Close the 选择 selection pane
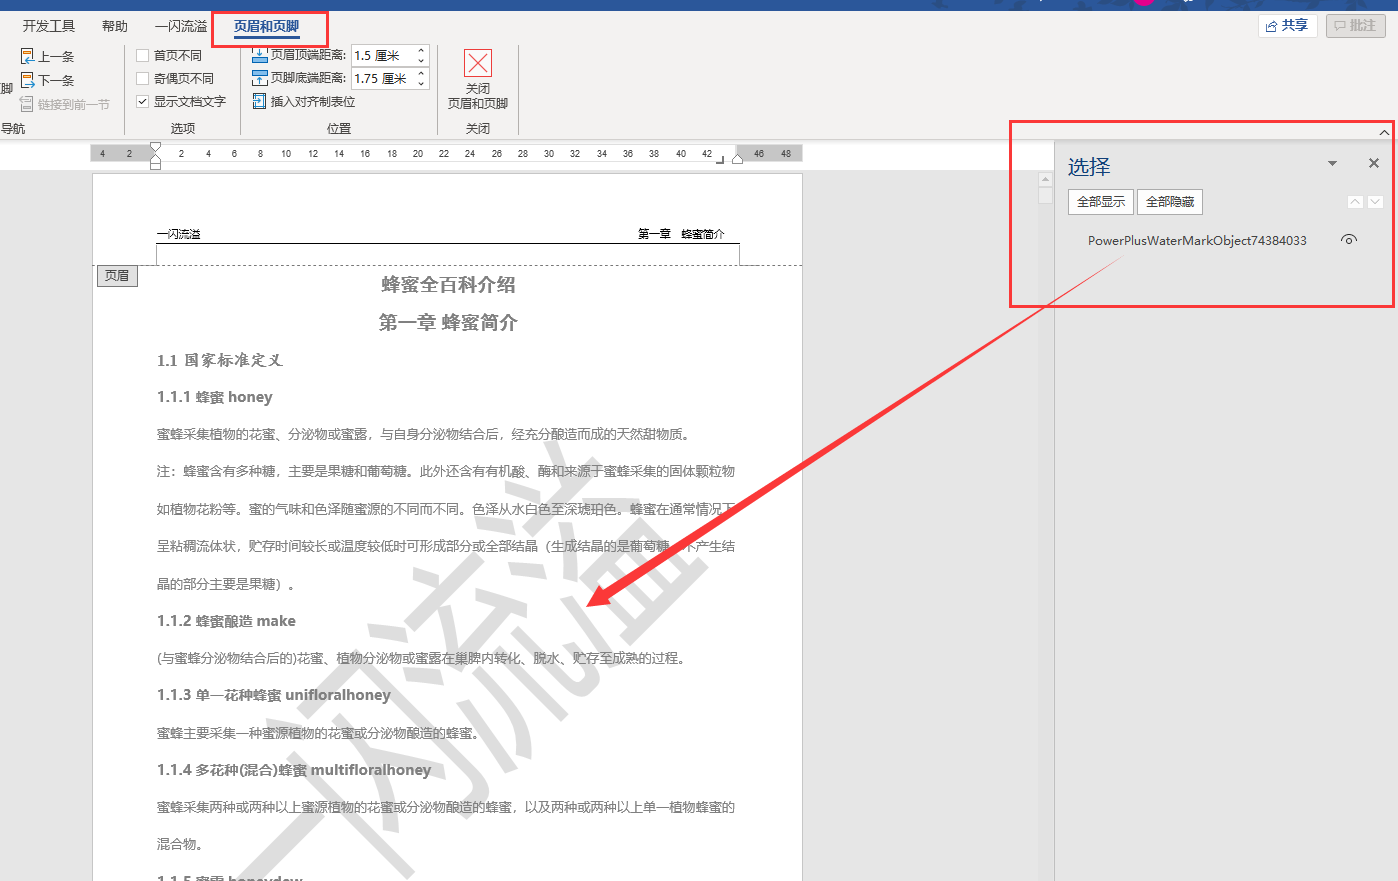Image resolution: width=1398 pixels, height=881 pixels. pyautogui.click(x=1374, y=163)
